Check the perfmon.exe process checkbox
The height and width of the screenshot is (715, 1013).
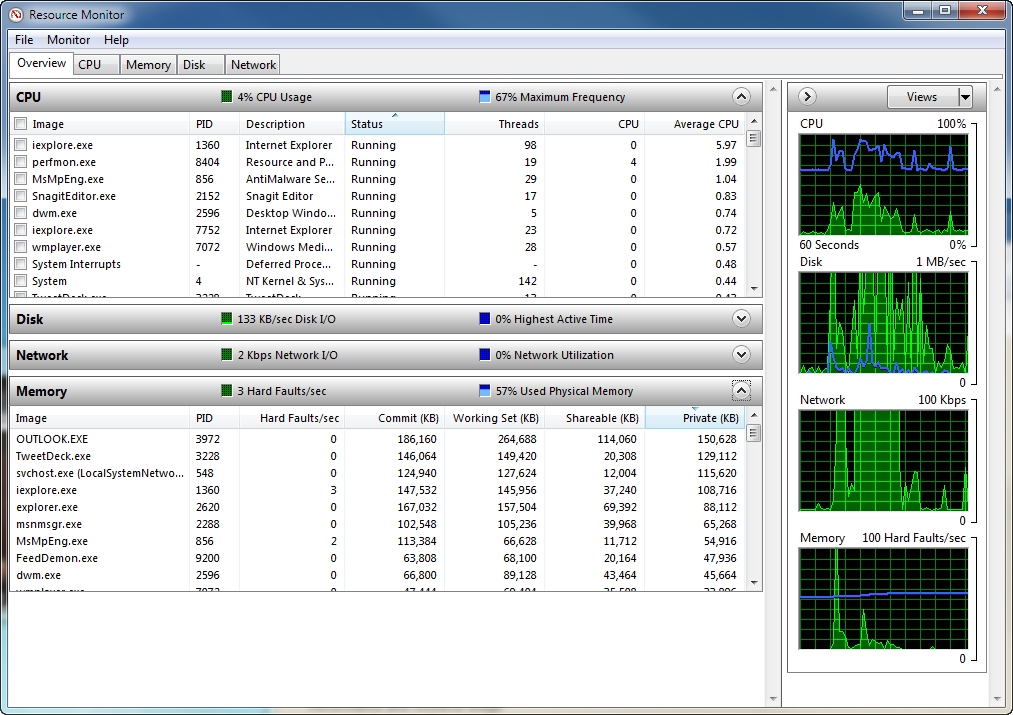point(21,162)
